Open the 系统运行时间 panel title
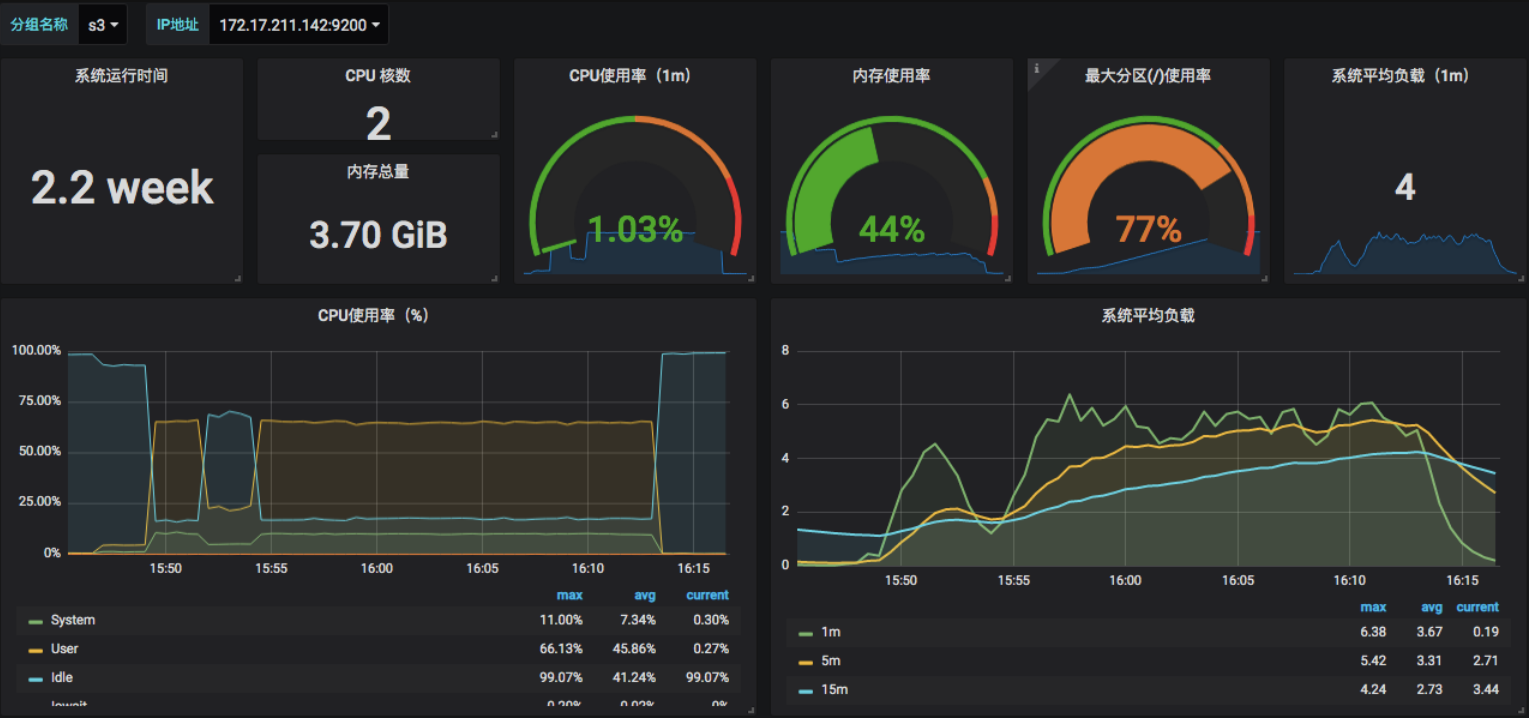Screen dimensions: 1529x718 [121, 76]
